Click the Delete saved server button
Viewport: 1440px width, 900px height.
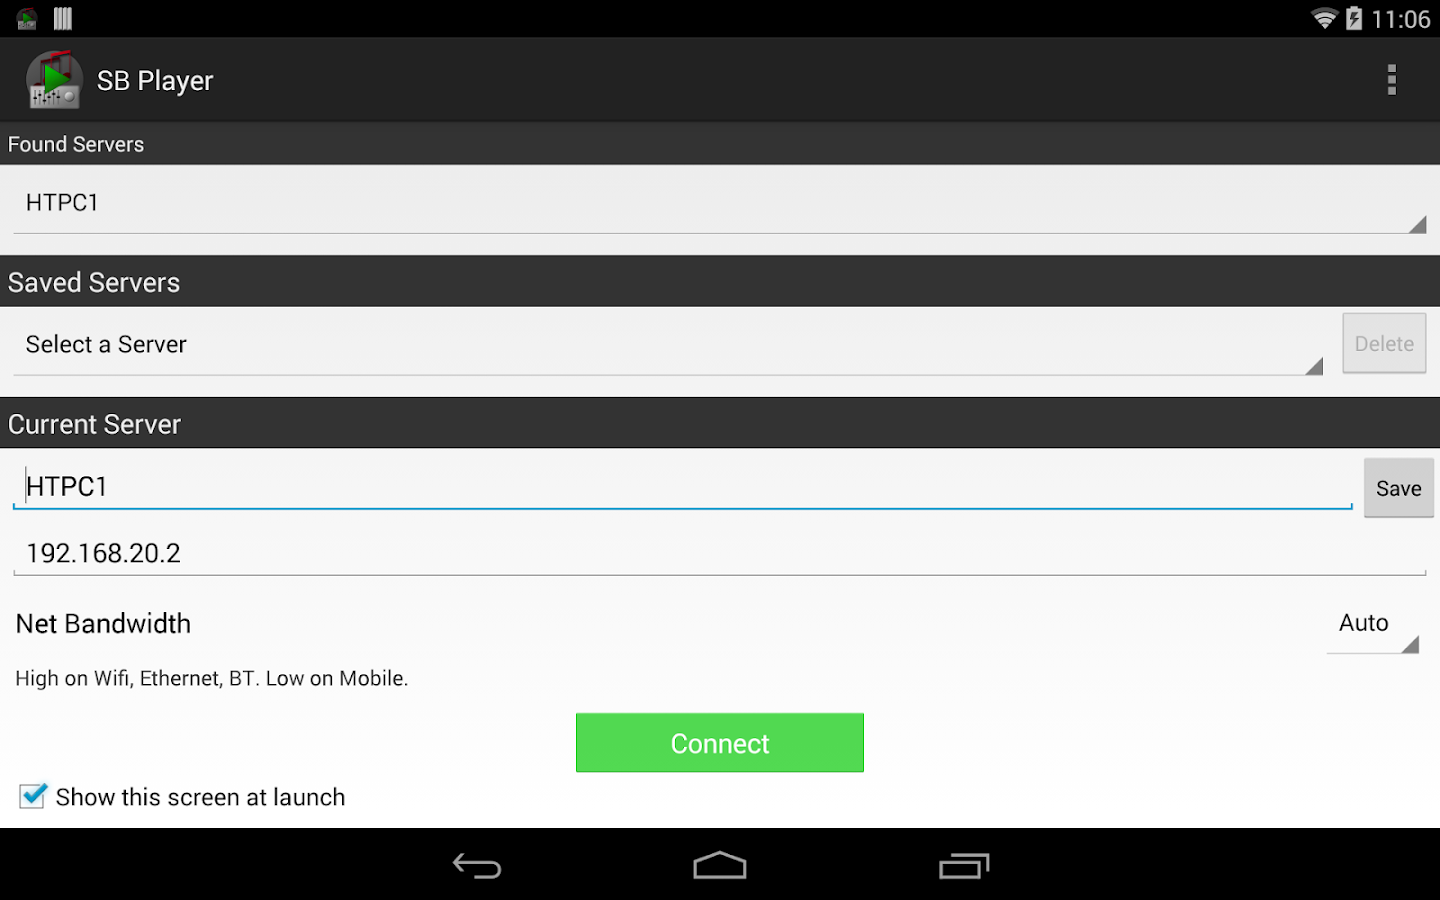tap(1384, 343)
